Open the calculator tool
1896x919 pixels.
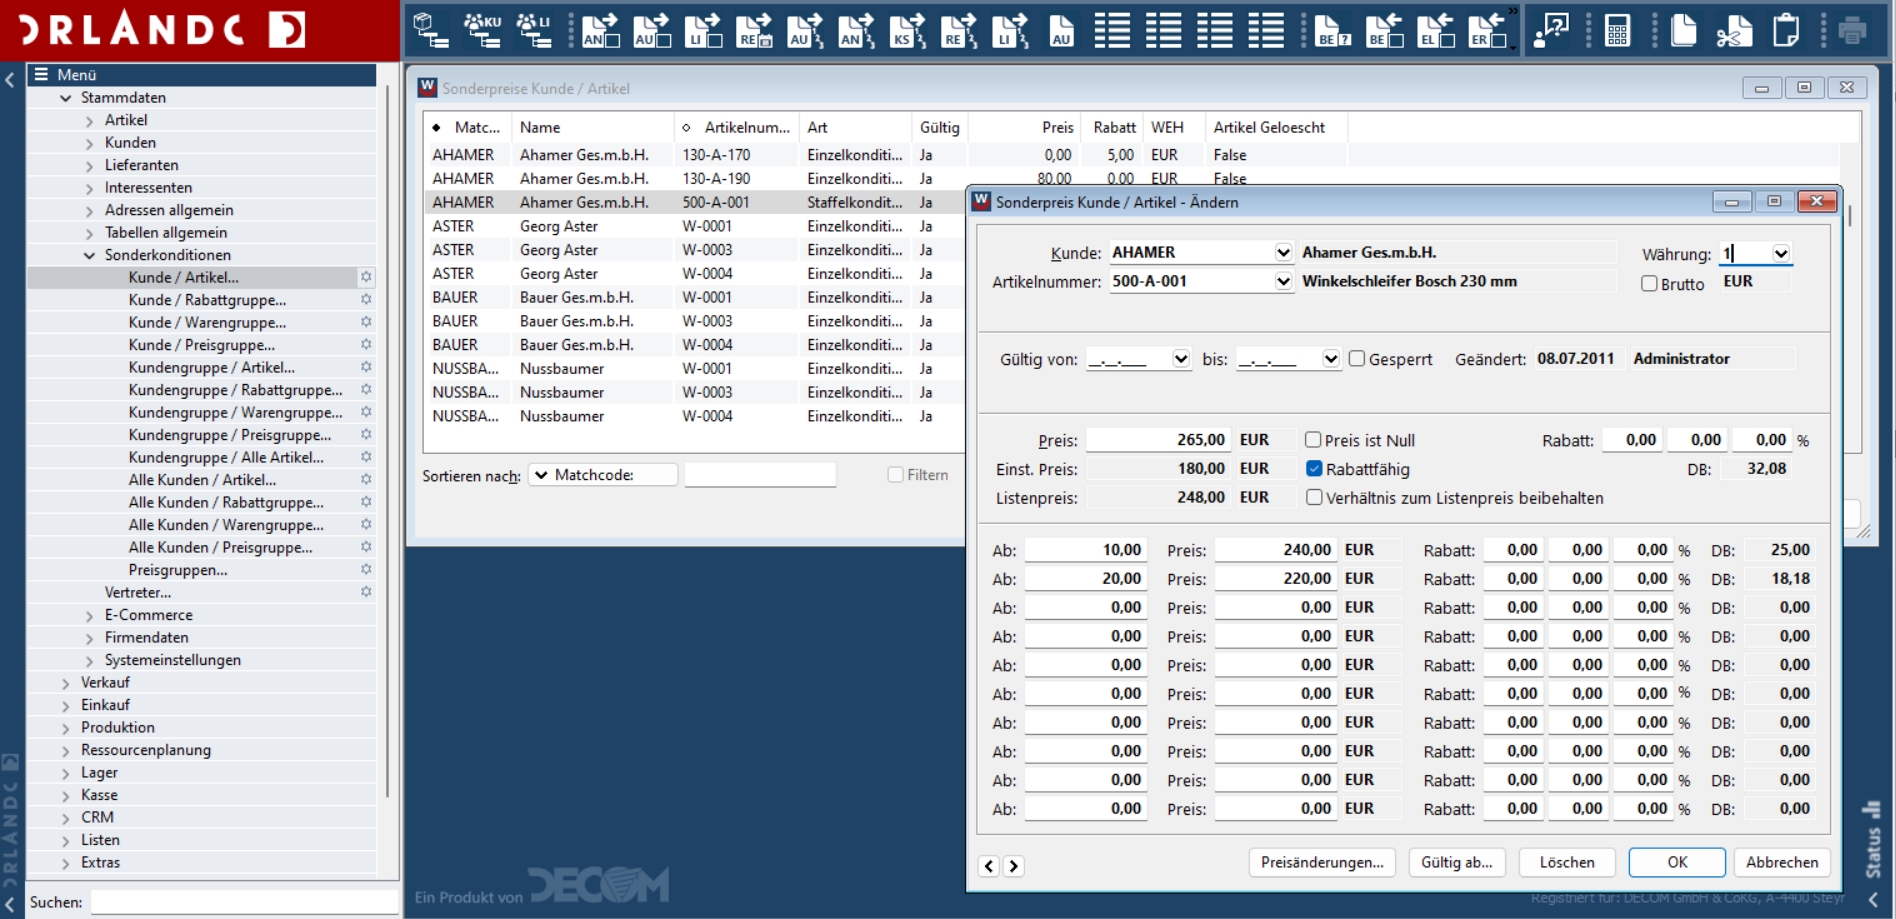click(1617, 30)
